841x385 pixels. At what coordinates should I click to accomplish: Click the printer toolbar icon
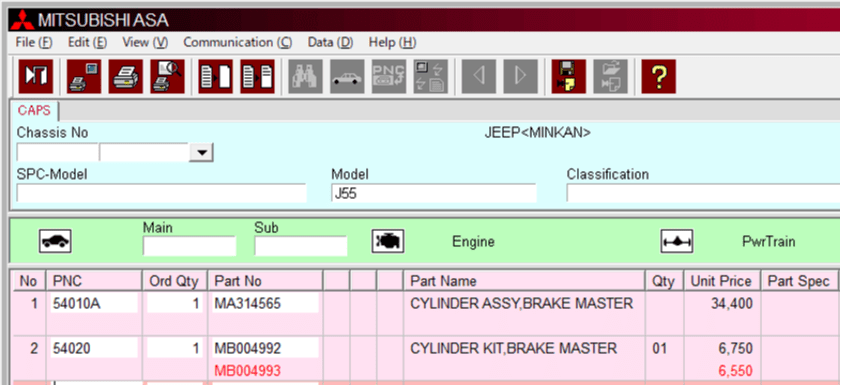pos(126,76)
